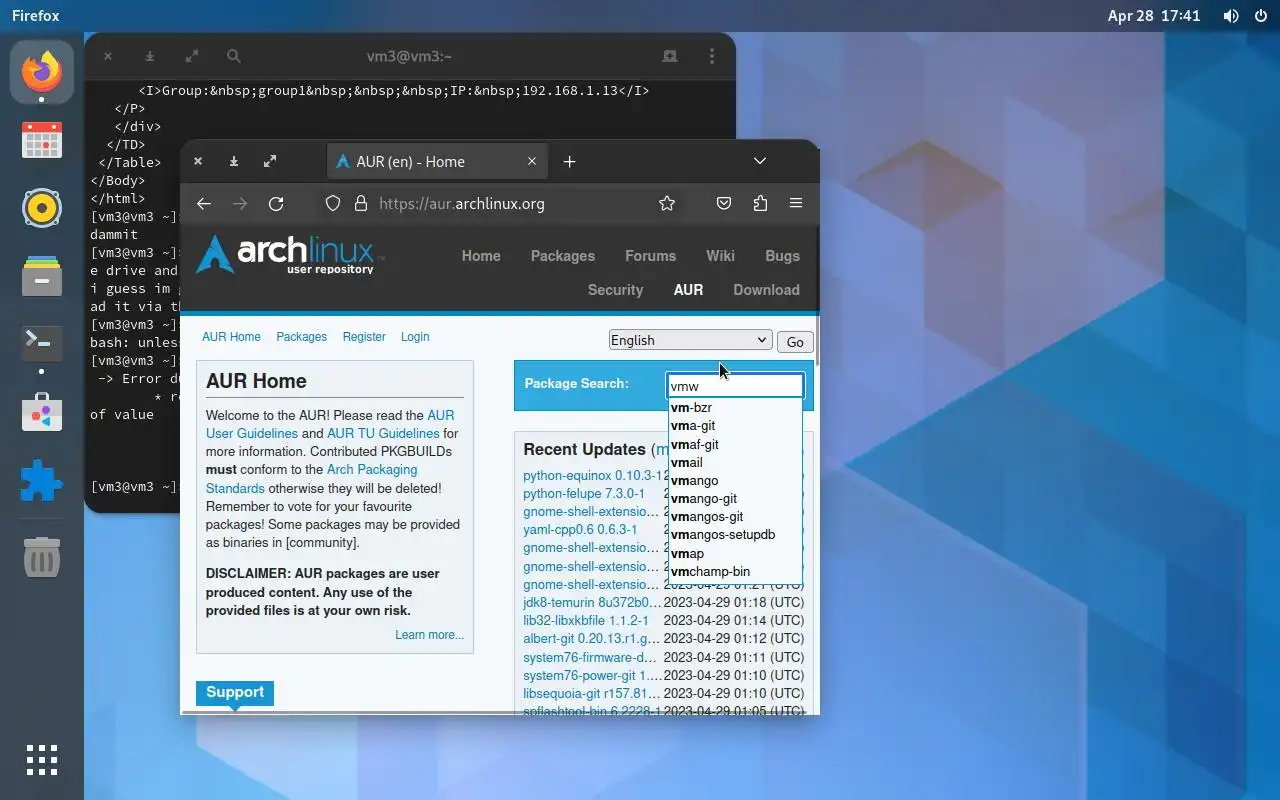This screenshot has height=800, width=1280.
Task: Open the Security navigation link
Action: click(x=615, y=290)
